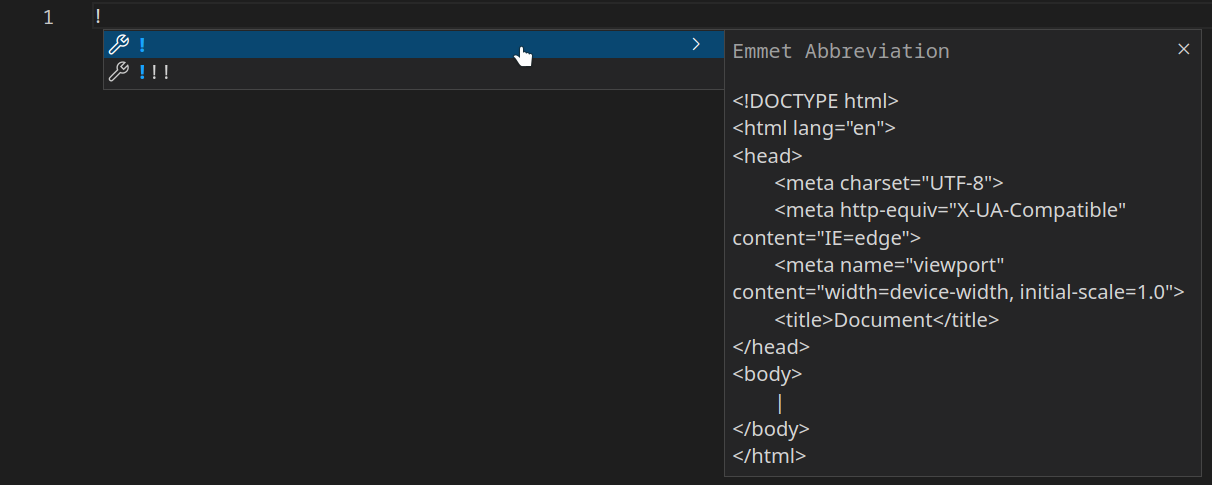Close the Emmet Abbreviation details panel
The height and width of the screenshot is (485, 1212).
(1183, 49)
